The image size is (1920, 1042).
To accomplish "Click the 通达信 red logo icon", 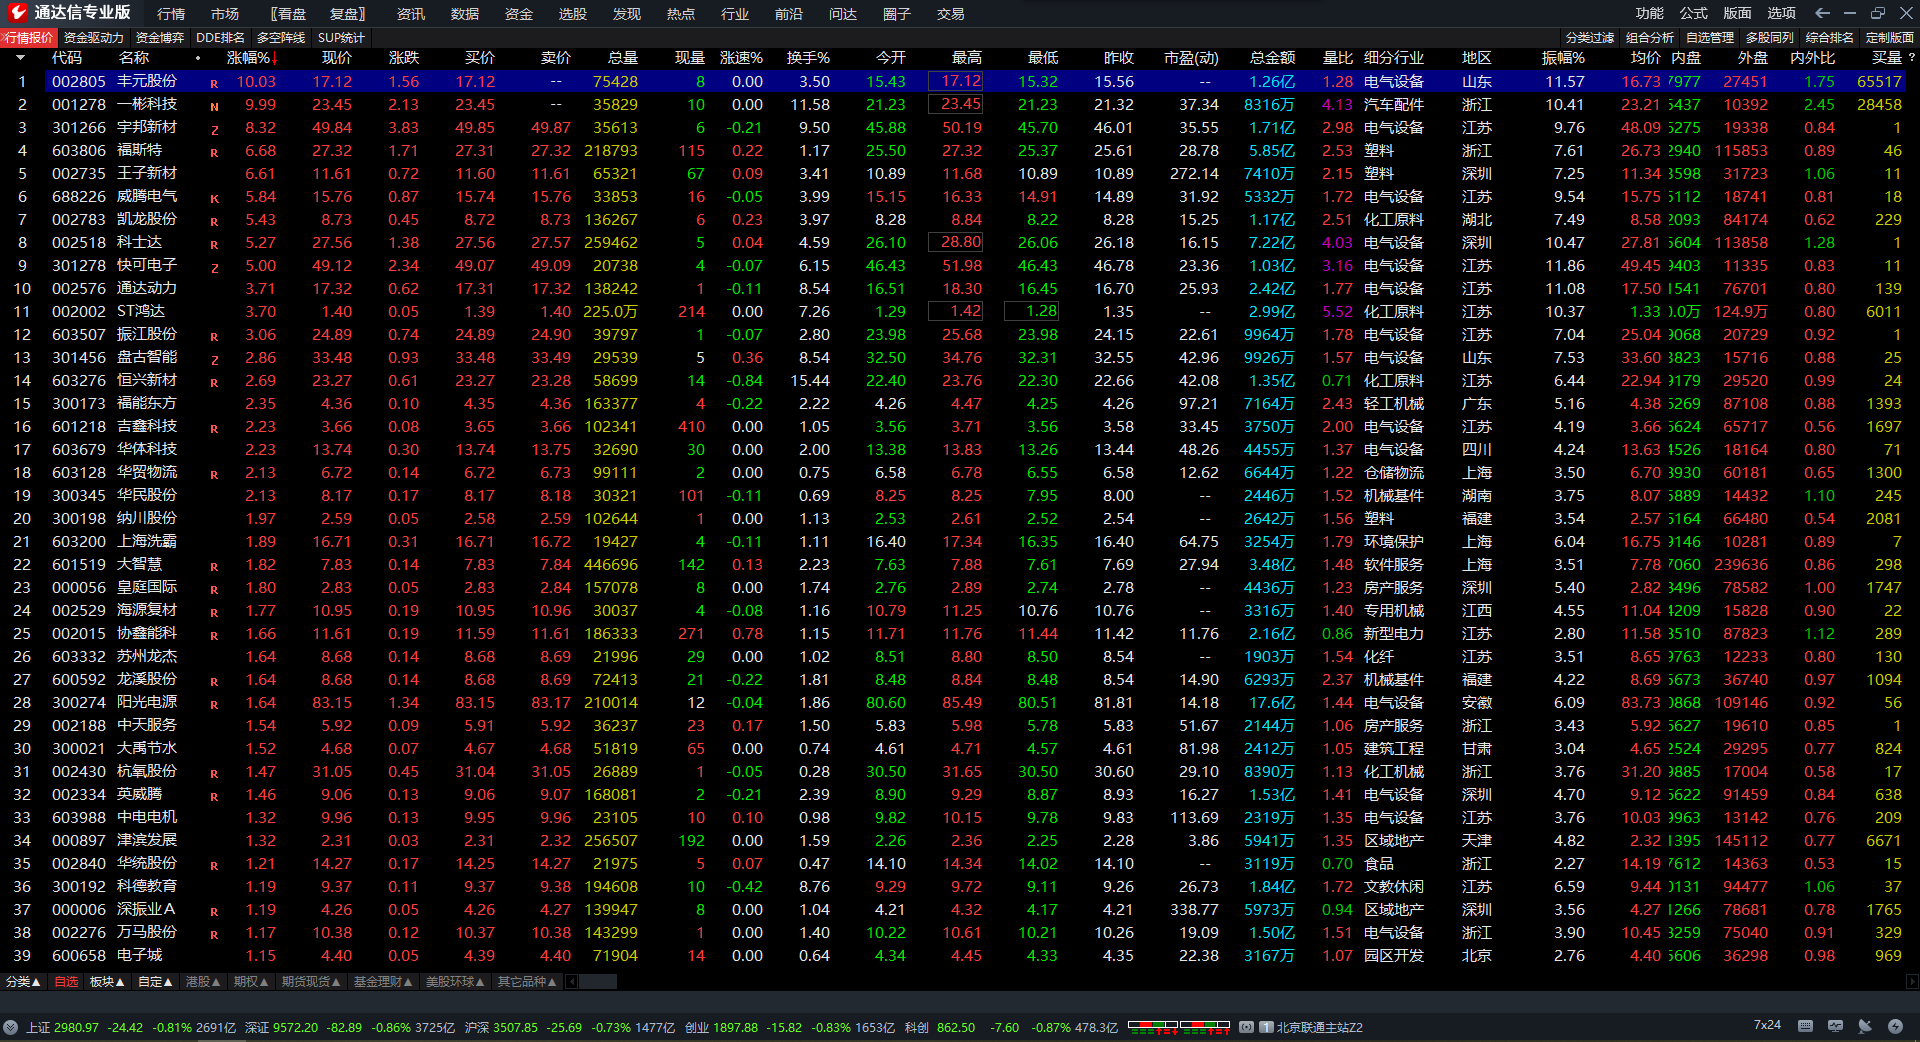I will click(x=18, y=13).
